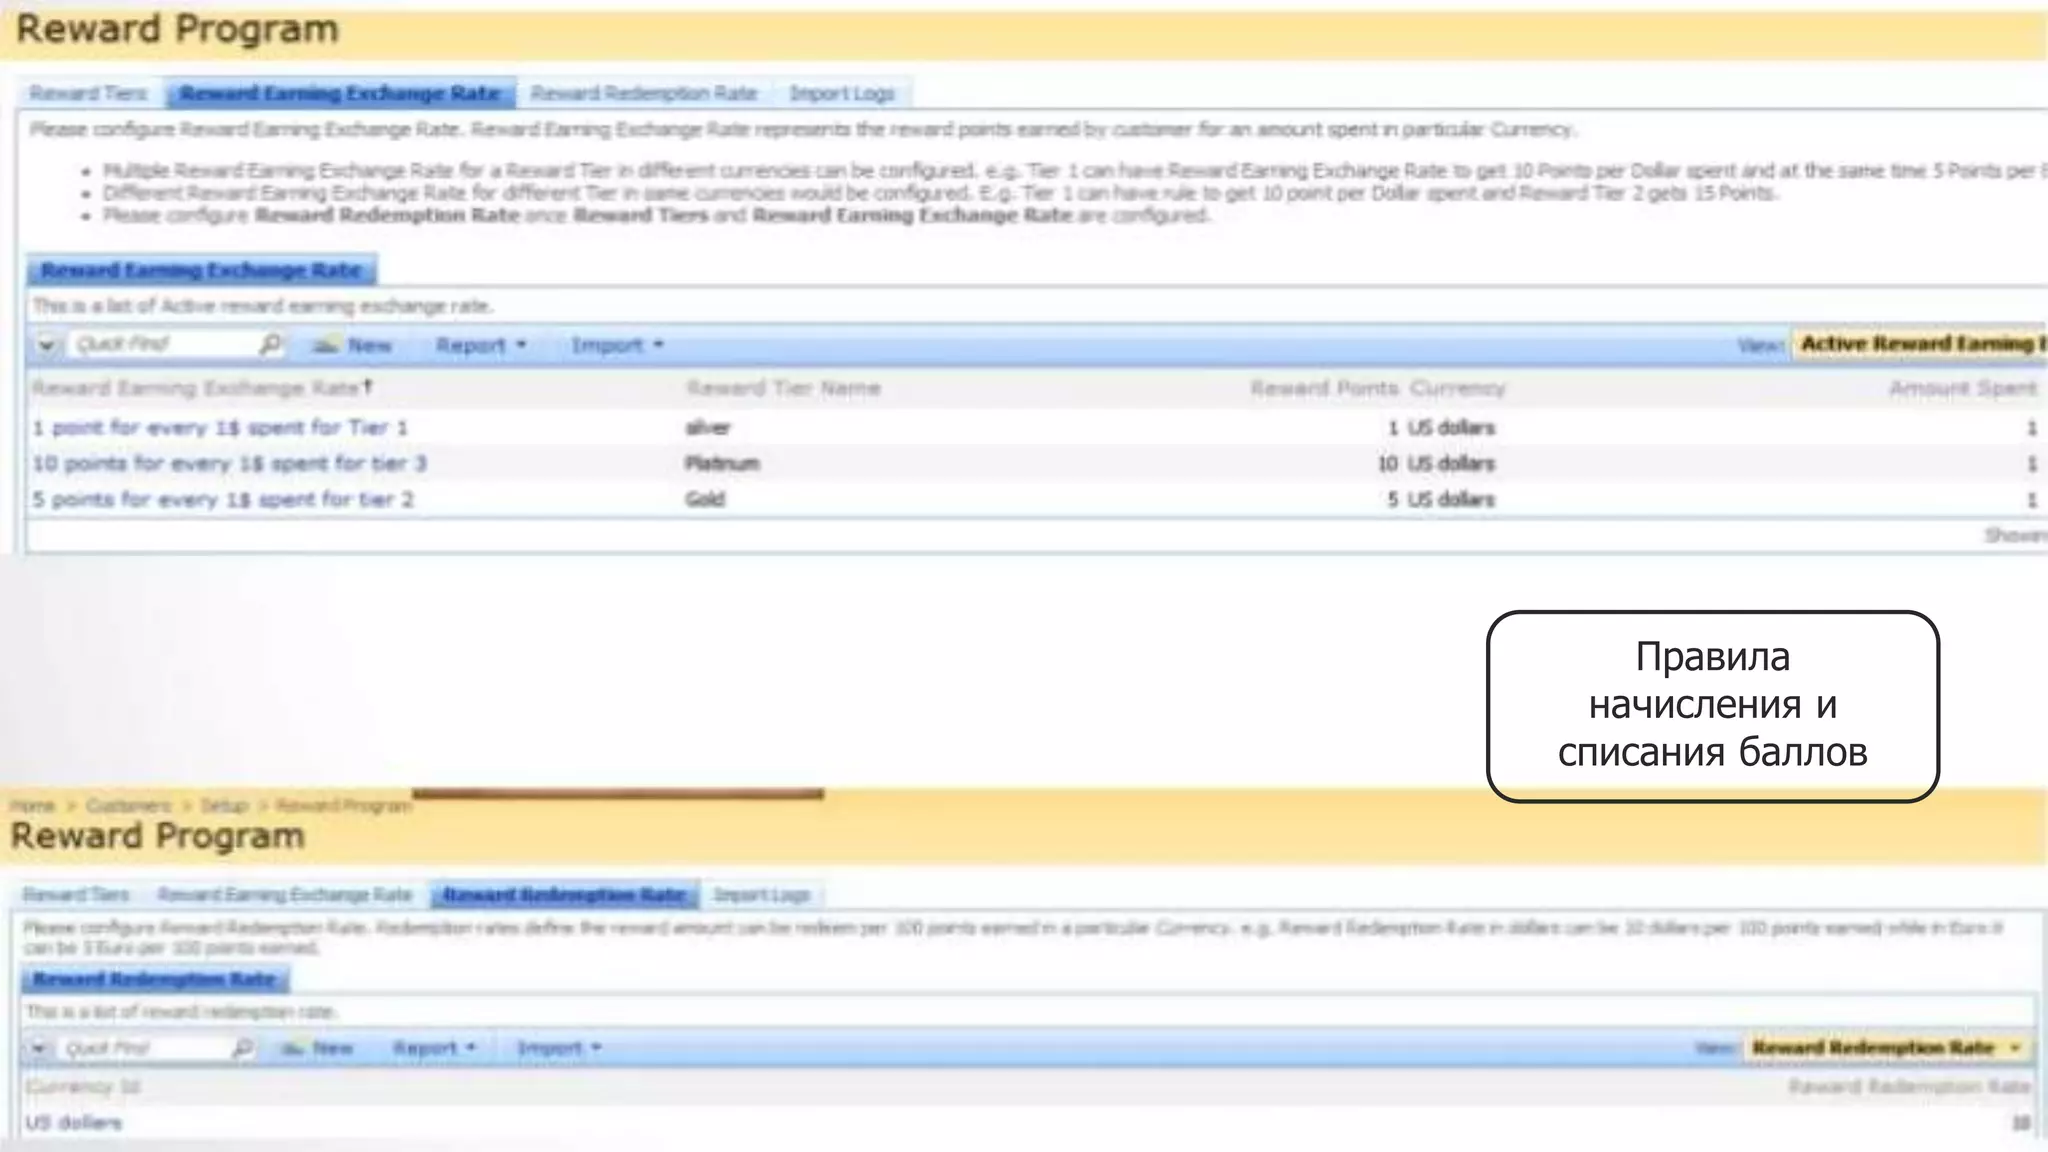Click Reward Program in the breadcrumb trail

pos(343,806)
